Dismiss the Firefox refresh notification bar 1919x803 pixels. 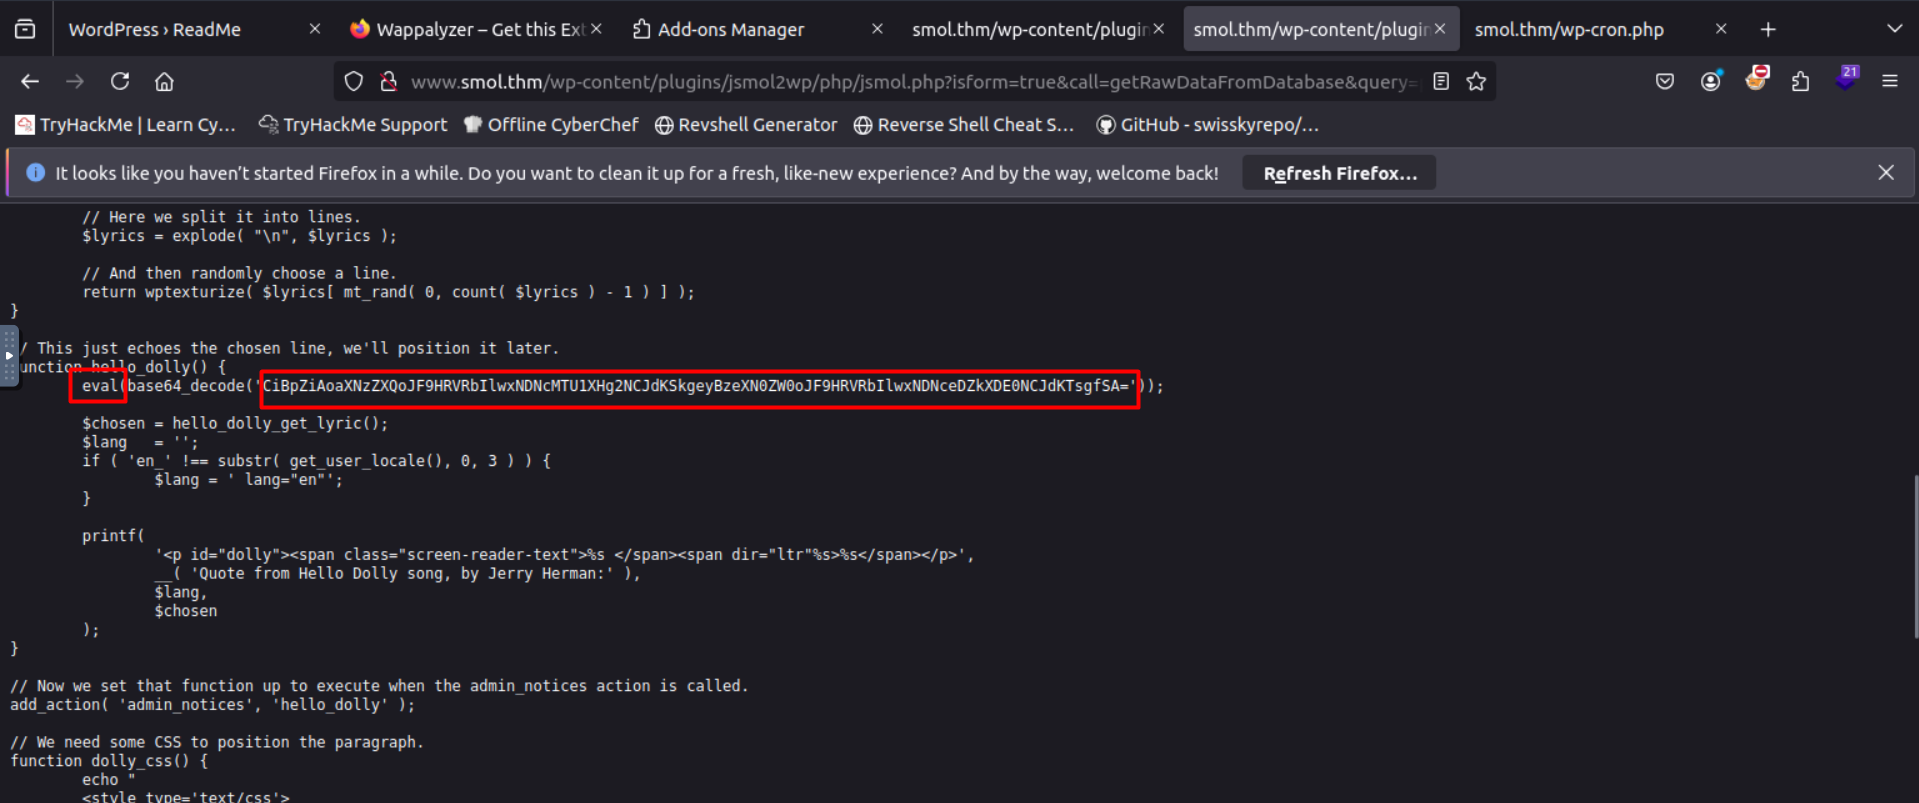point(1886,173)
